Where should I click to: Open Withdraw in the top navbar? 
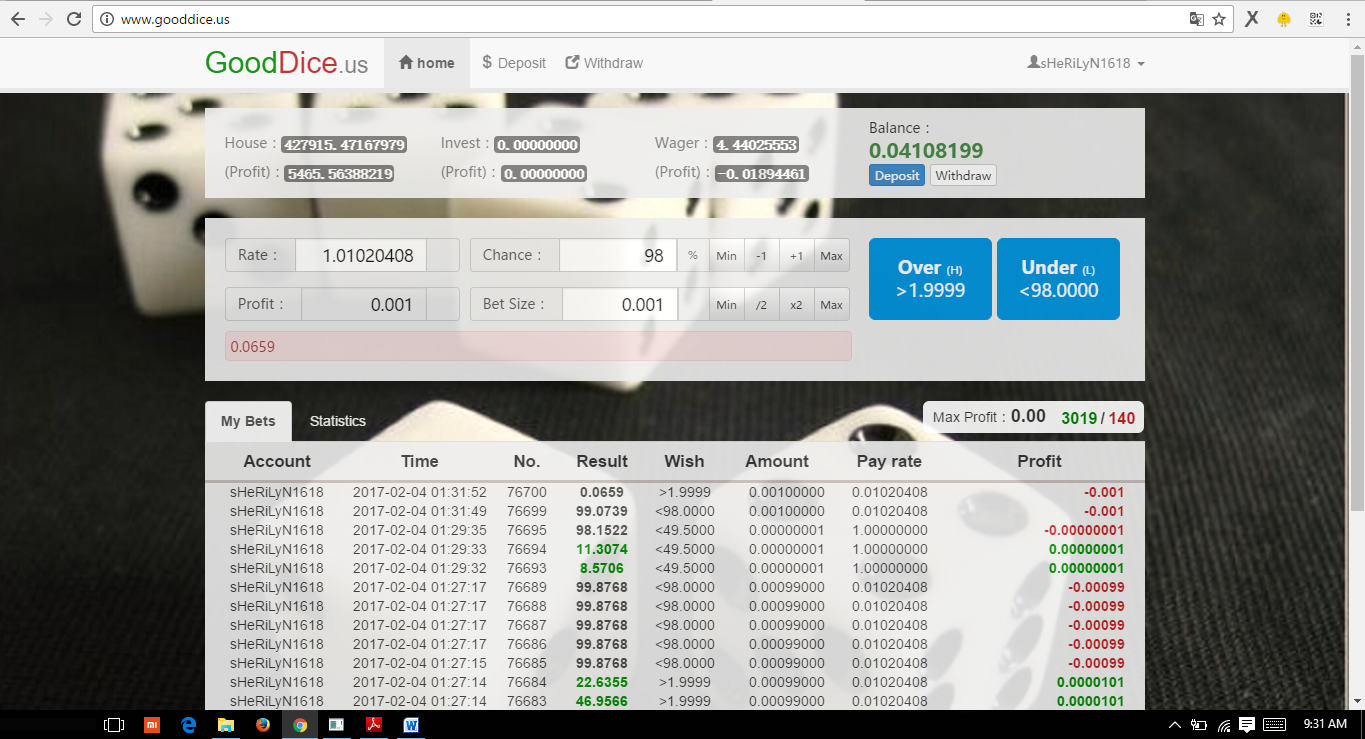point(604,63)
